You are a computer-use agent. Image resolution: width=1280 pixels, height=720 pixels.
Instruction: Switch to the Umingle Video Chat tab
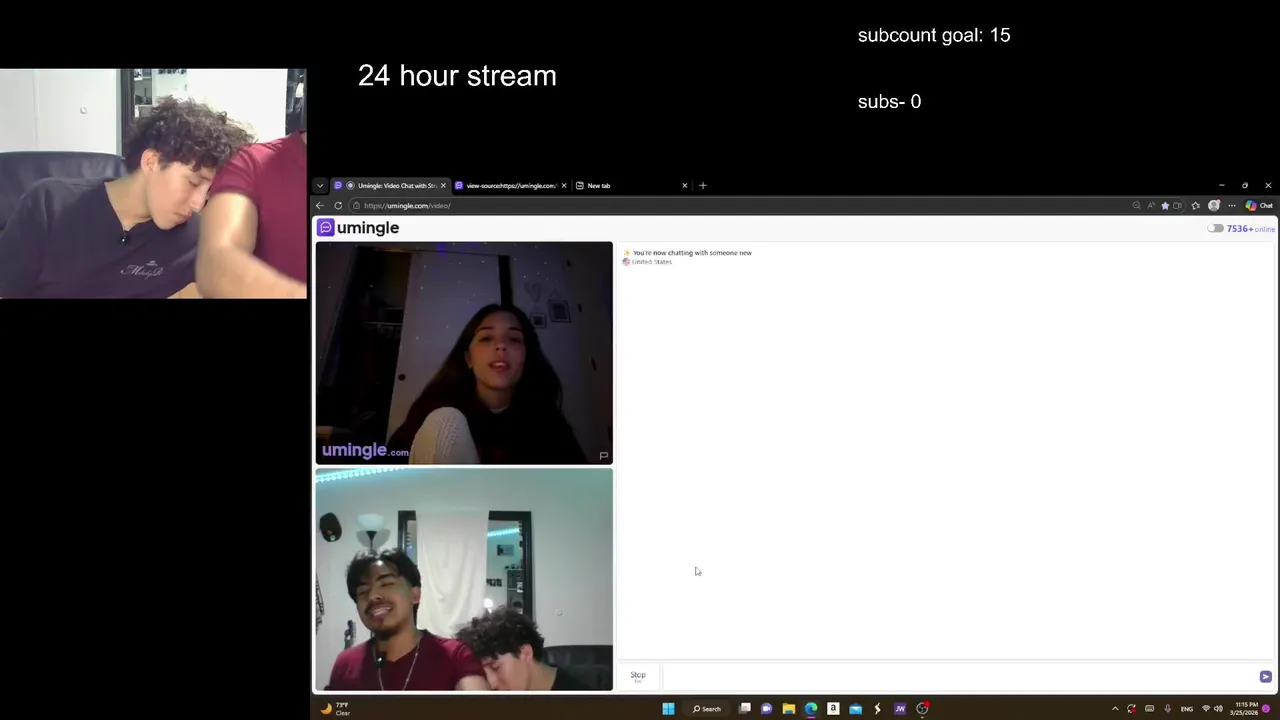pos(390,185)
